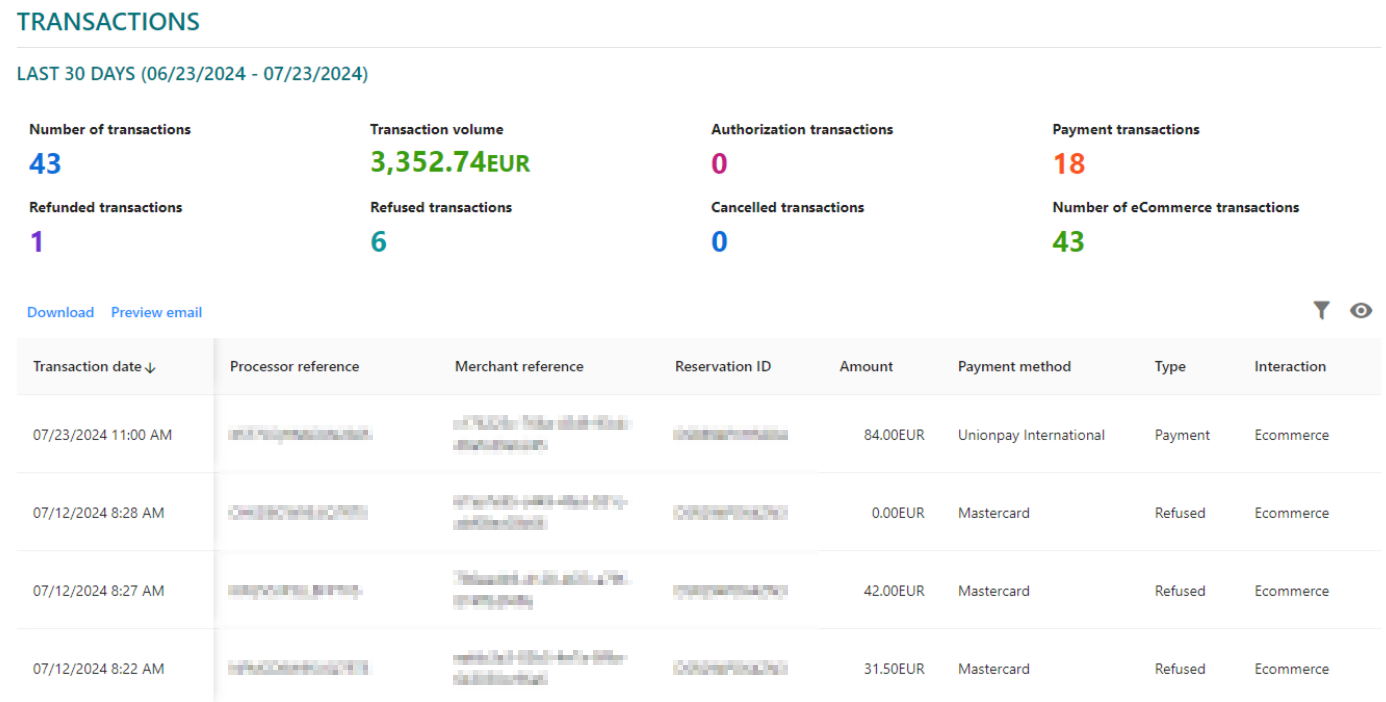This screenshot has height=702, width=1386.
Task: Open the Download link
Action: tap(60, 312)
